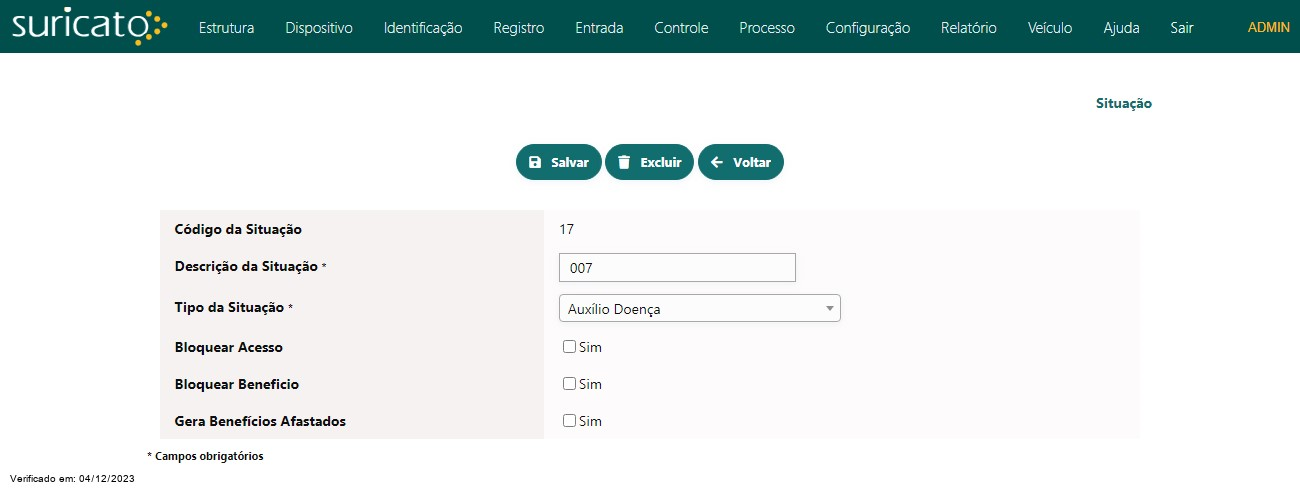The height and width of the screenshot is (493, 1300).
Task: Click Sair to log out
Action: tap(1181, 28)
